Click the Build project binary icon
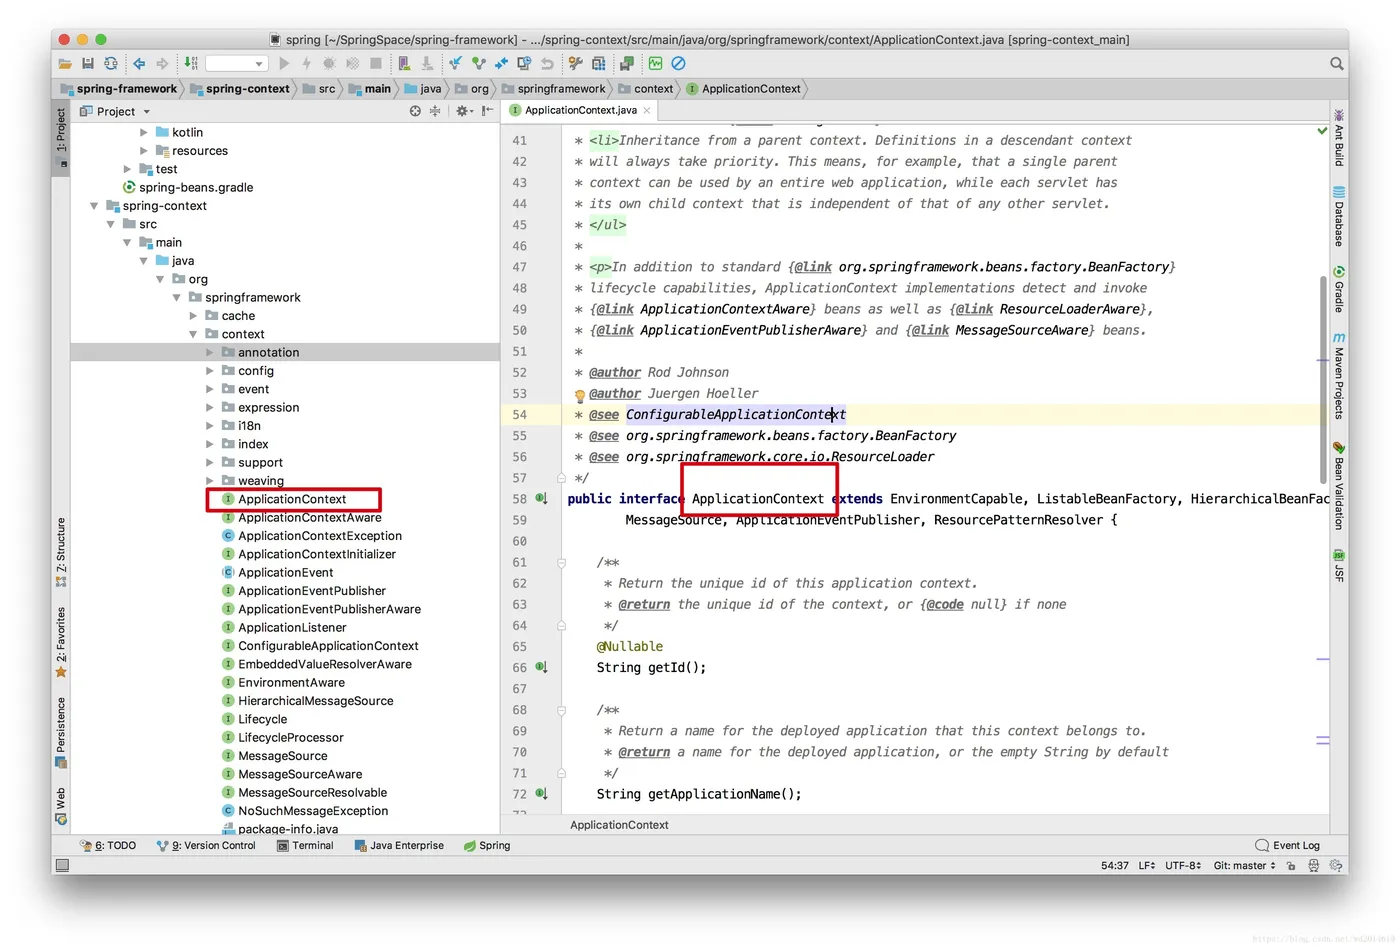Screen dimensions: 1400x948 (x=190, y=63)
